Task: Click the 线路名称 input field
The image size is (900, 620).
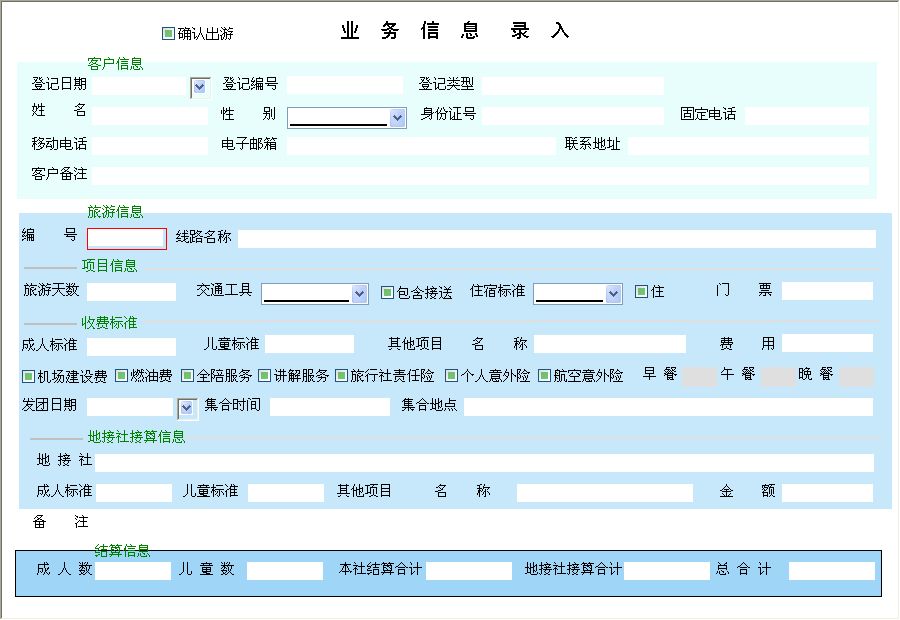Action: (x=557, y=239)
